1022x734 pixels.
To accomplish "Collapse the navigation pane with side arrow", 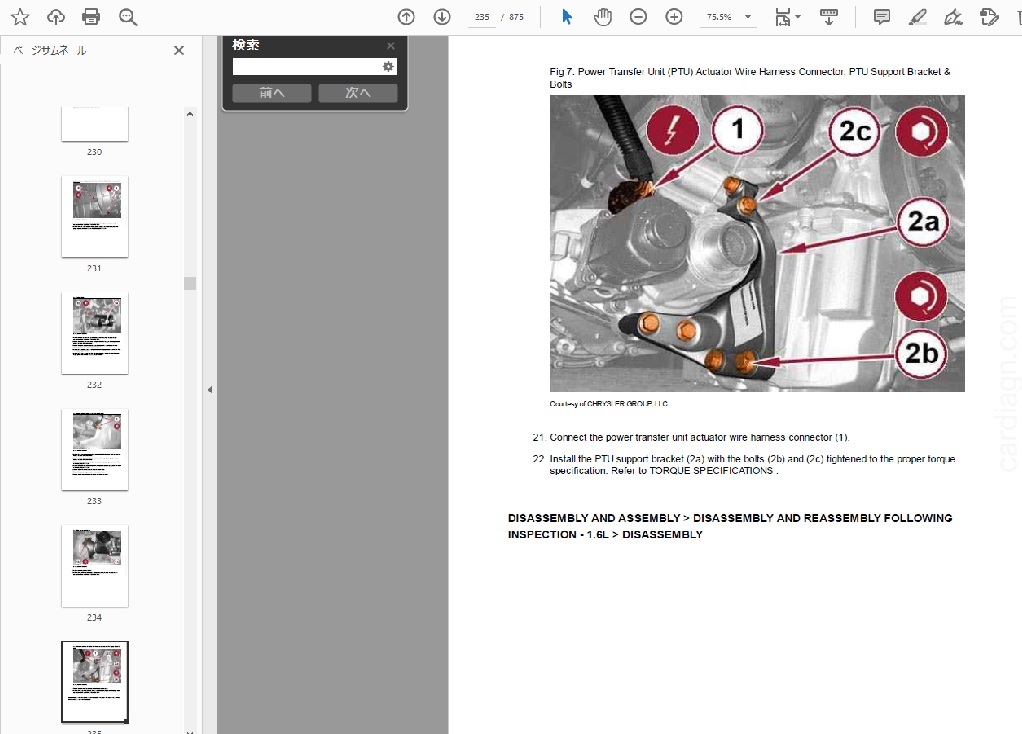I will click(210, 390).
